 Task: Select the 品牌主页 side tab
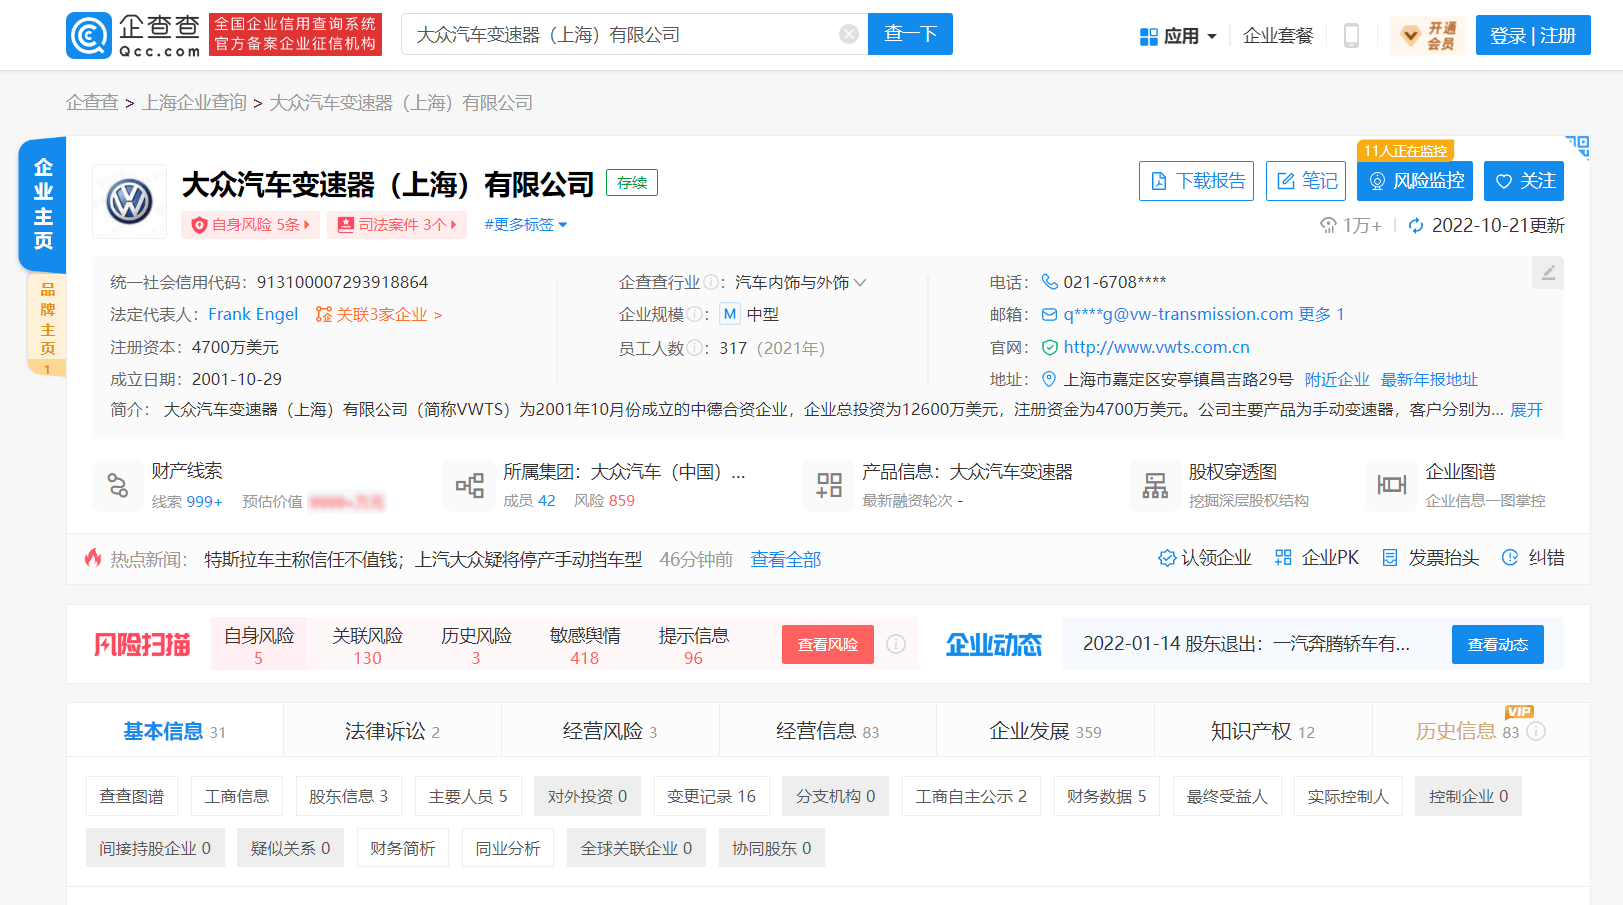[x=47, y=324]
